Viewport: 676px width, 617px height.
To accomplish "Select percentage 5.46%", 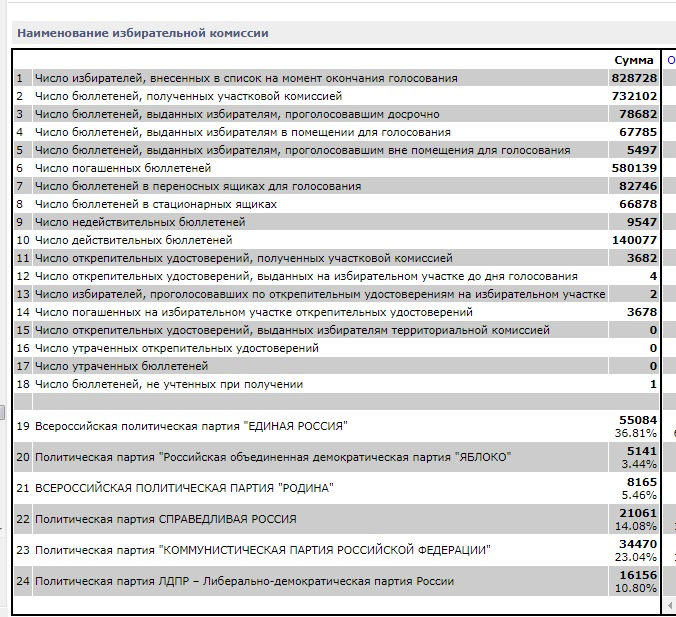I will tap(639, 495).
